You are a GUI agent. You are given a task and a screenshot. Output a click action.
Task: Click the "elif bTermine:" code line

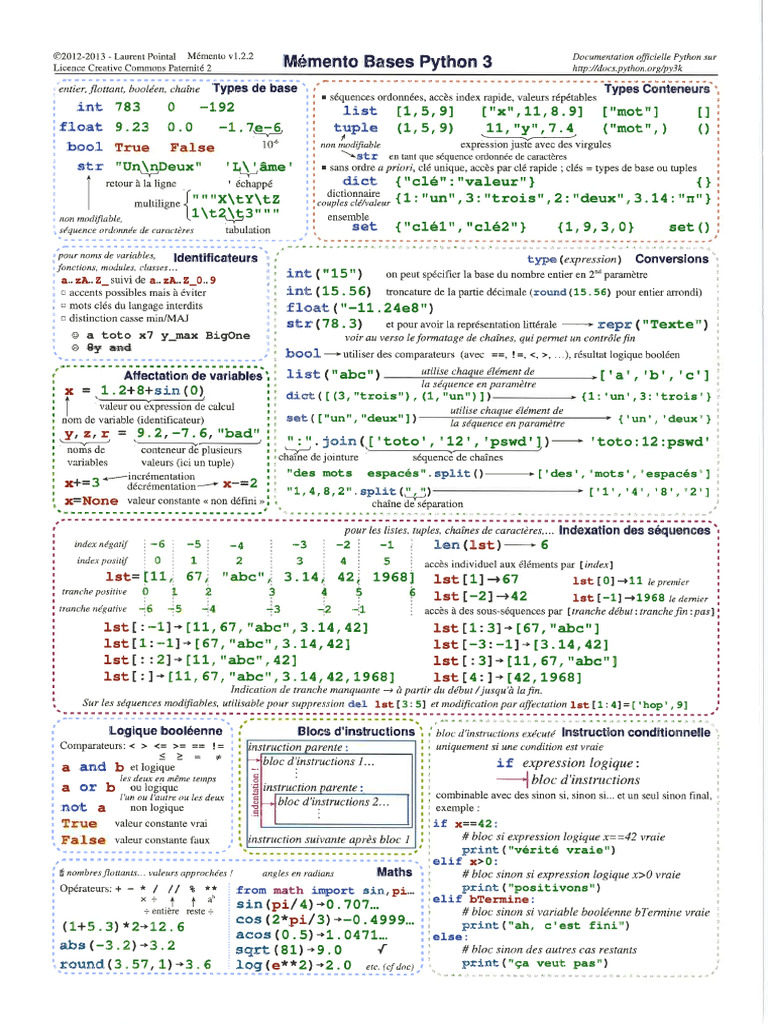click(x=484, y=899)
